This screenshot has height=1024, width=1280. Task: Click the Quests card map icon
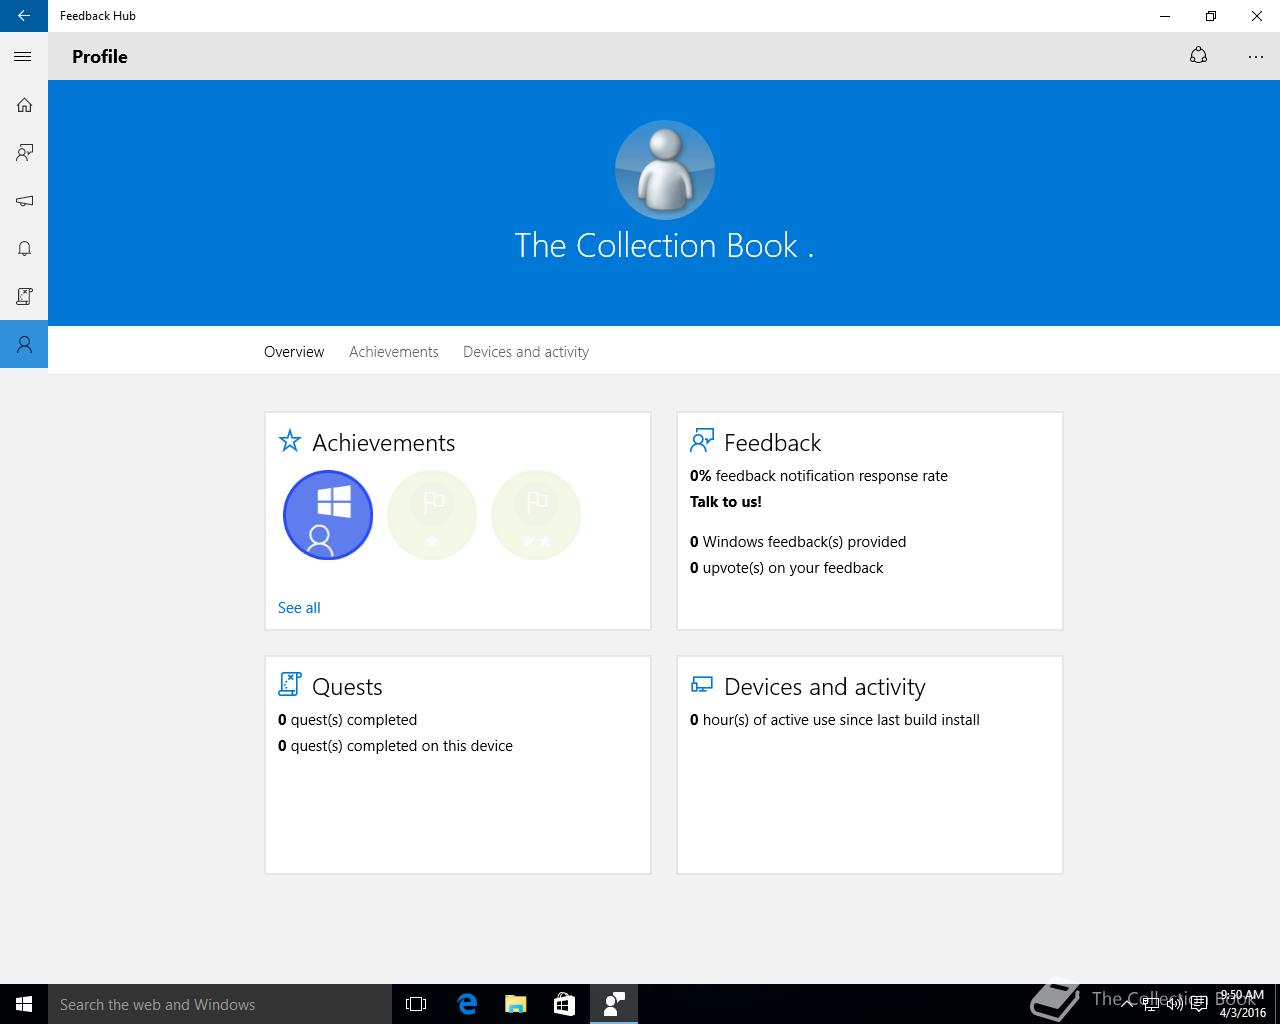coord(290,685)
